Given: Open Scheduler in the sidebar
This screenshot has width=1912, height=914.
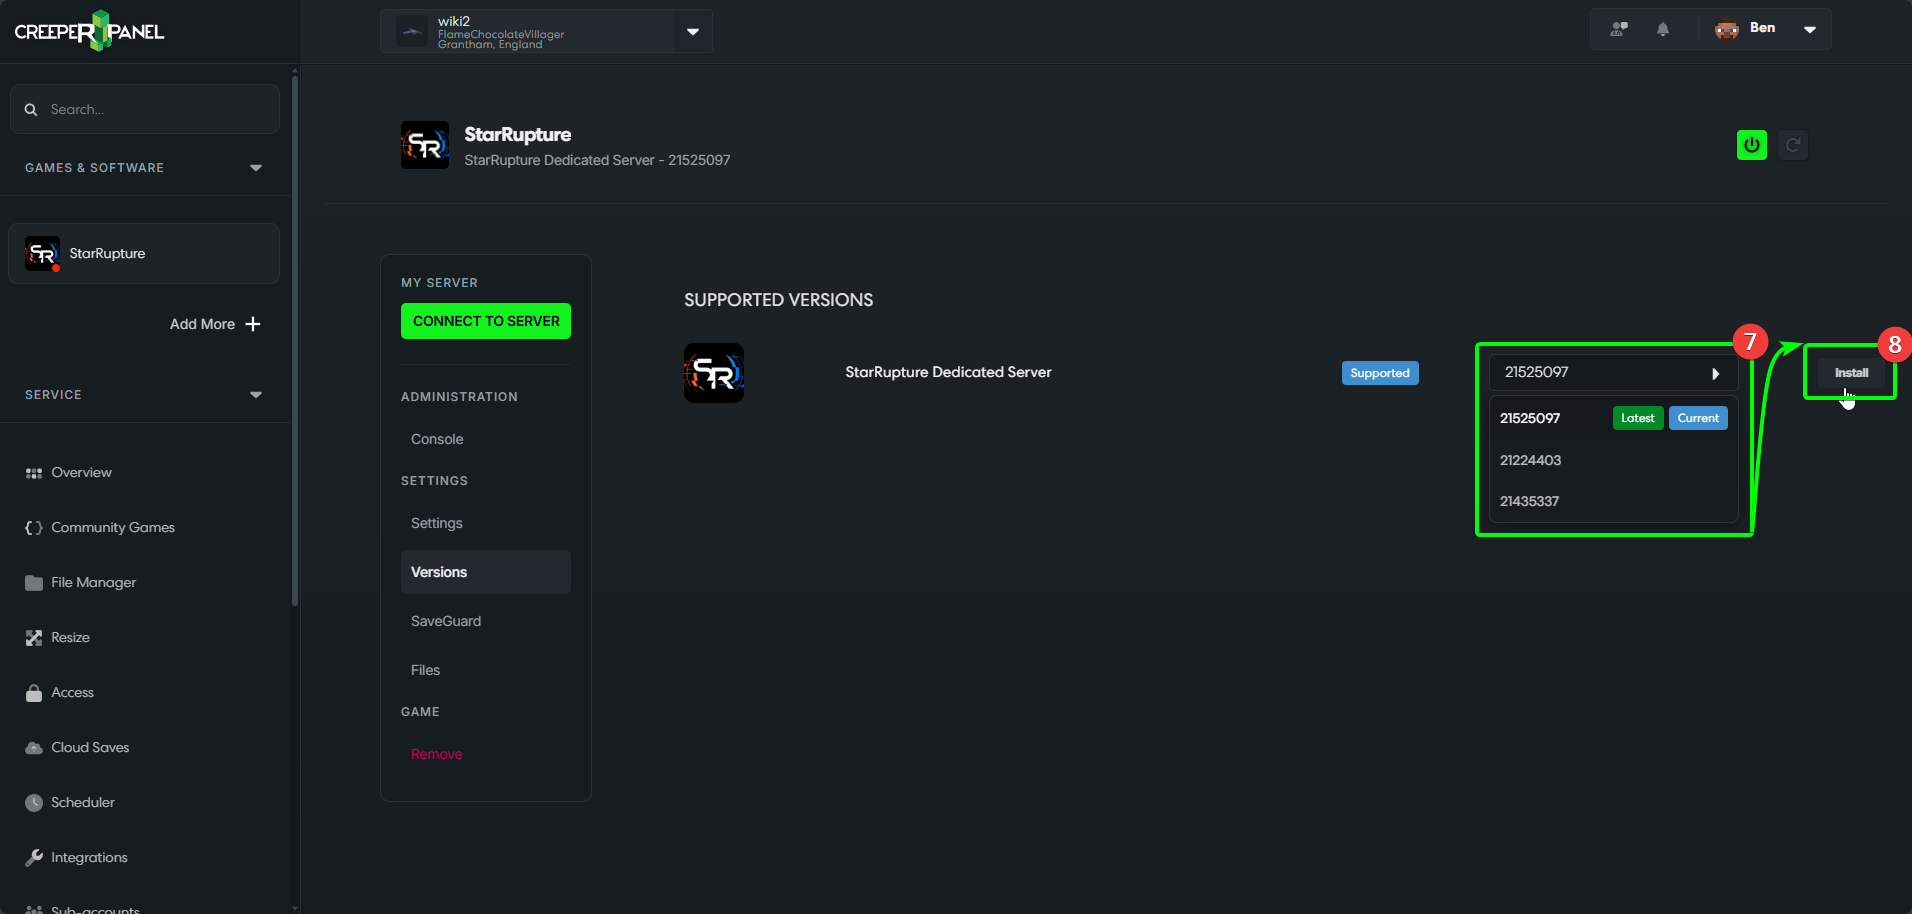Looking at the screenshot, I should 82,802.
